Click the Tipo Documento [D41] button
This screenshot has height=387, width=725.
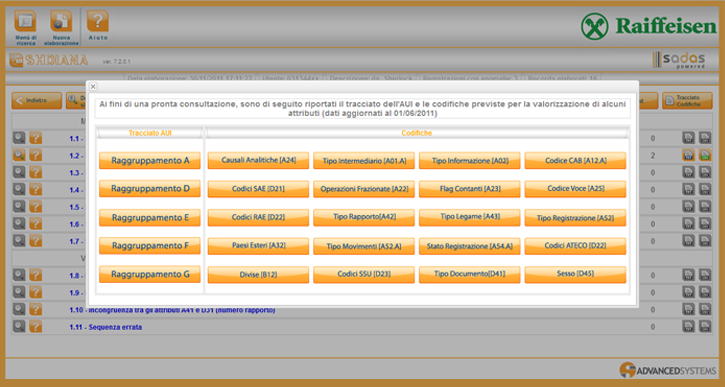click(x=469, y=274)
